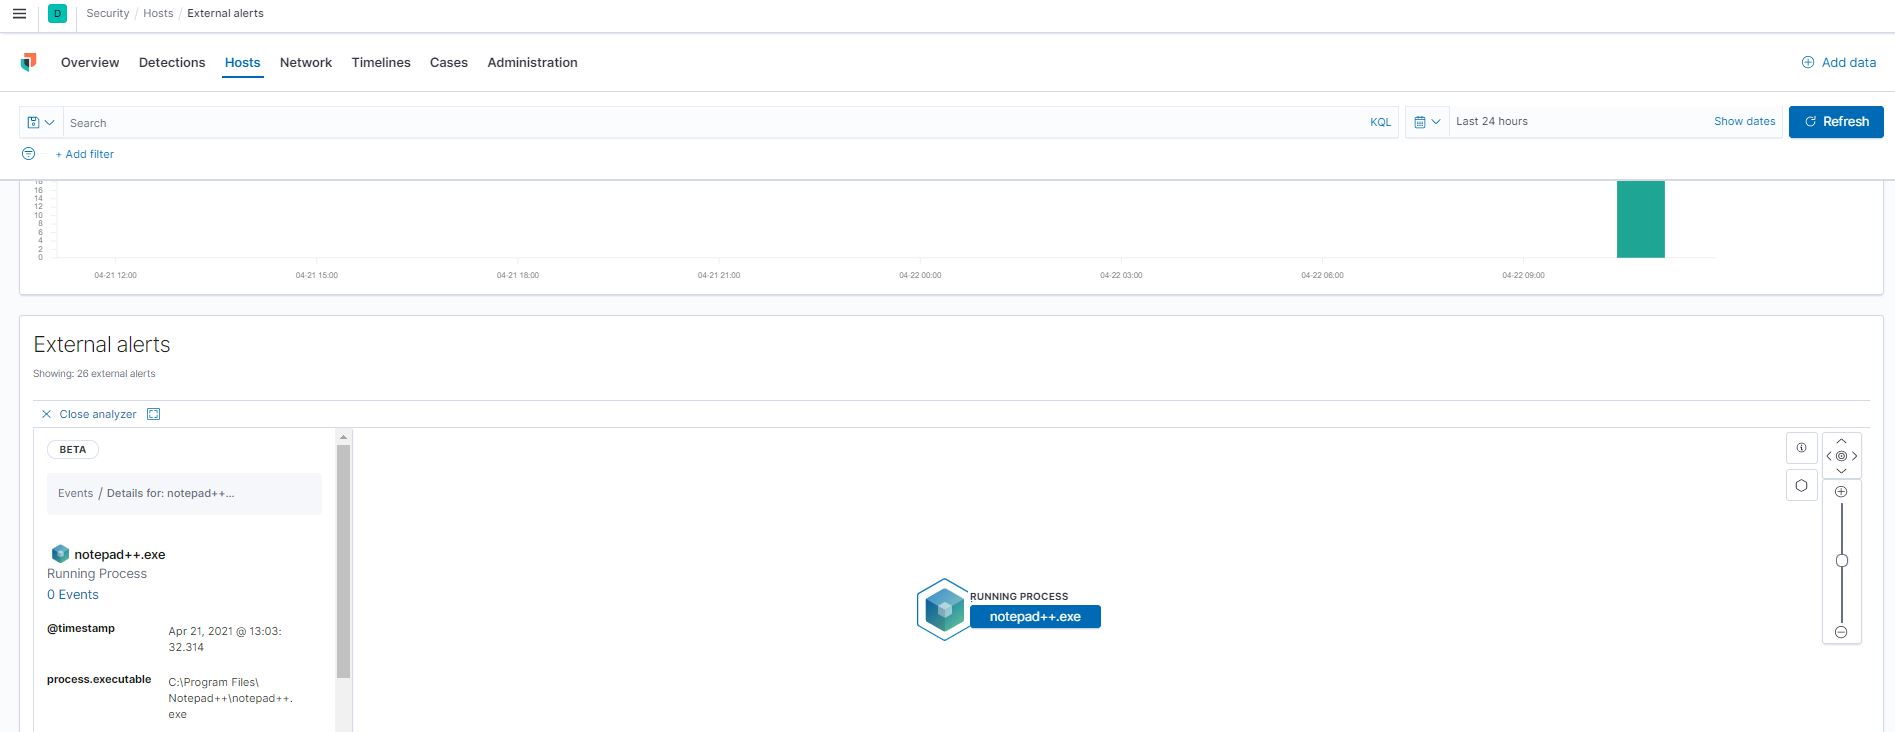1895x732 pixels.
Task: Click the Security breadcrumb link
Action: tap(108, 13)
